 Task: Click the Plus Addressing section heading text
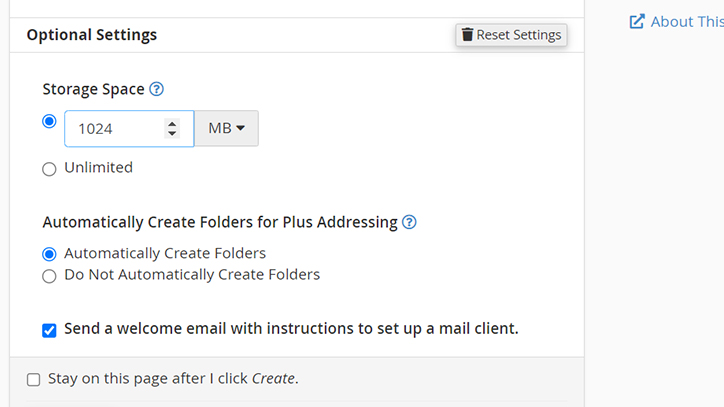[x=220, y=222]
